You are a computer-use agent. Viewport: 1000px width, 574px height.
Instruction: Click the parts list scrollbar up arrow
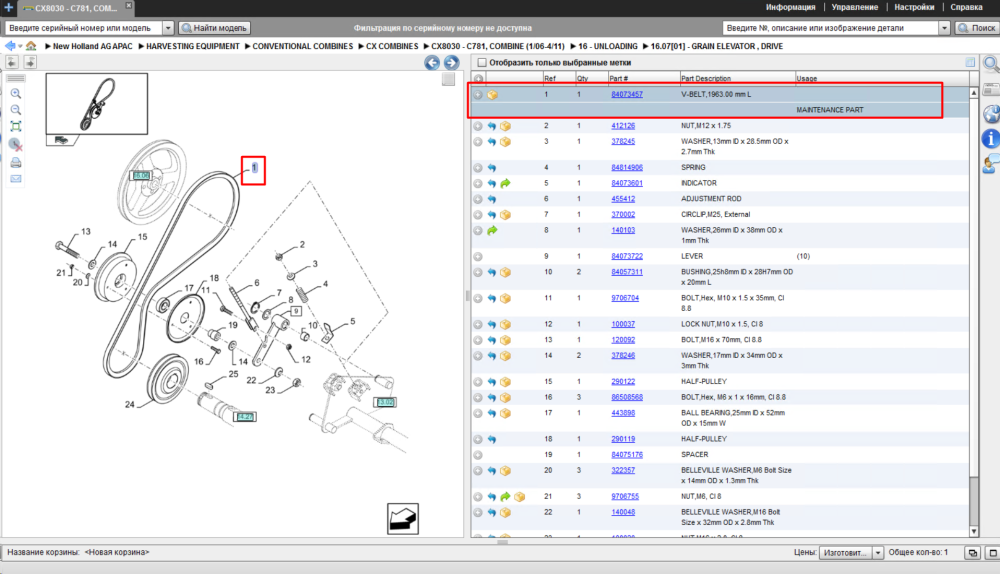tap(974, 93)
